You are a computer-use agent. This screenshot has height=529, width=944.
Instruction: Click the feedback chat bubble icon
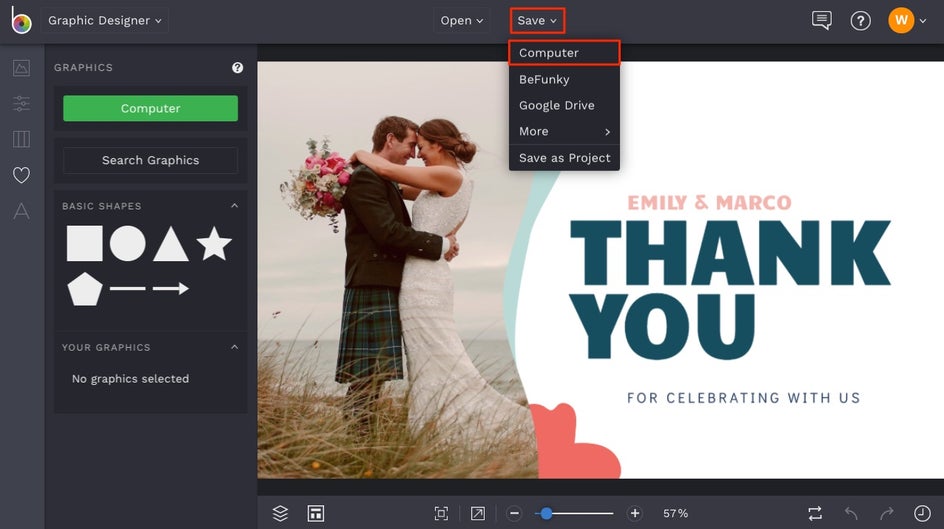tap(821, 20)
